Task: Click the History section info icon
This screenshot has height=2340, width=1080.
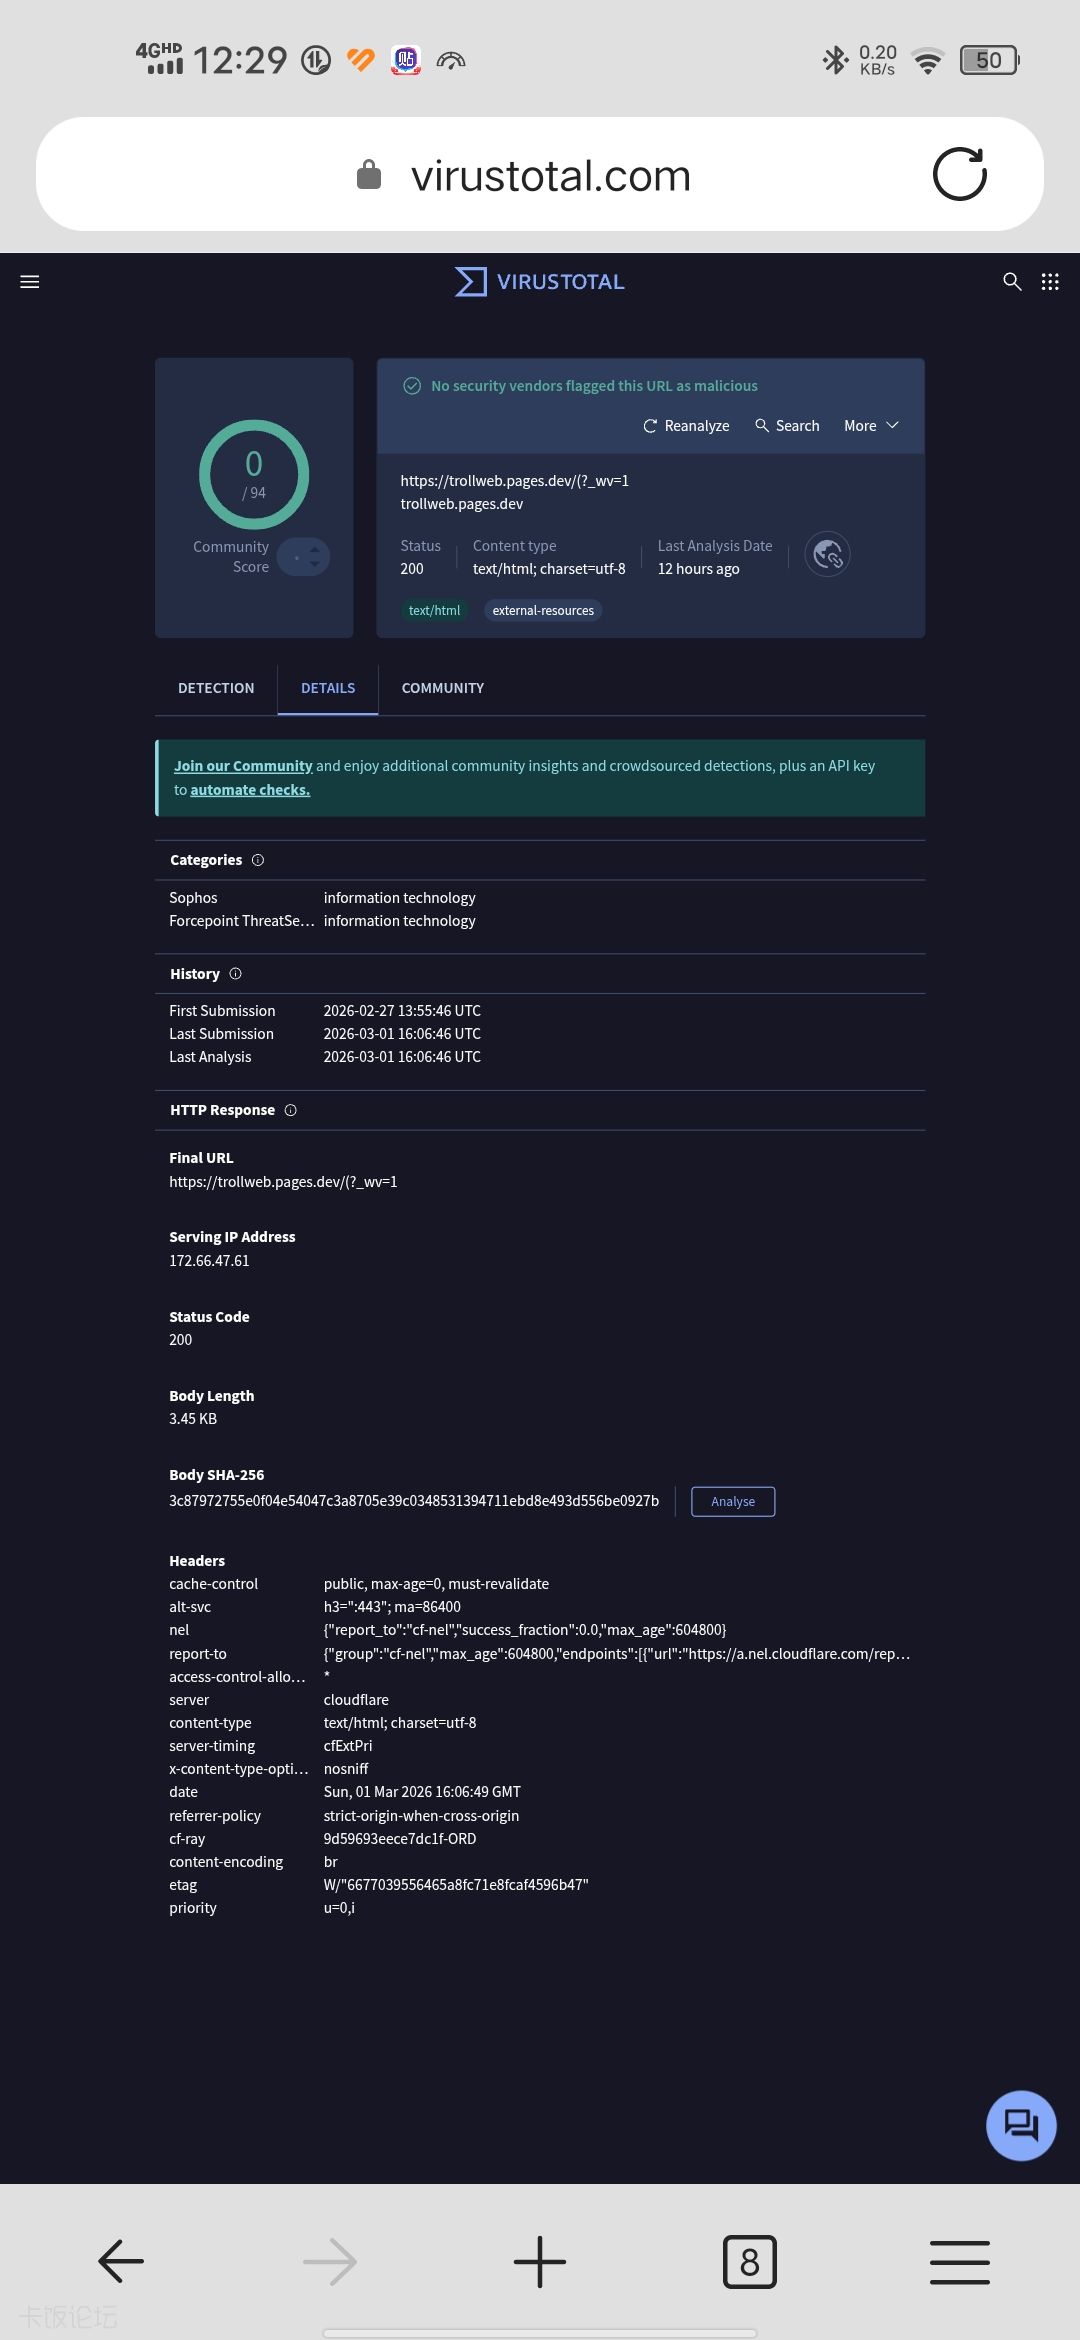Action: (236, 974)
